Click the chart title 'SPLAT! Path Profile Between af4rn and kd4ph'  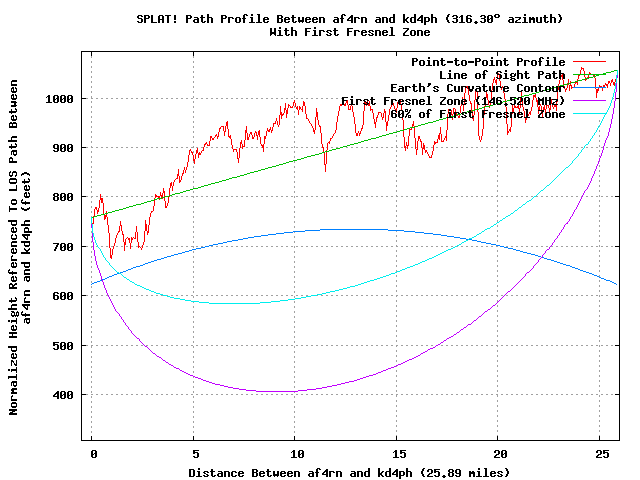coord(287,19)
